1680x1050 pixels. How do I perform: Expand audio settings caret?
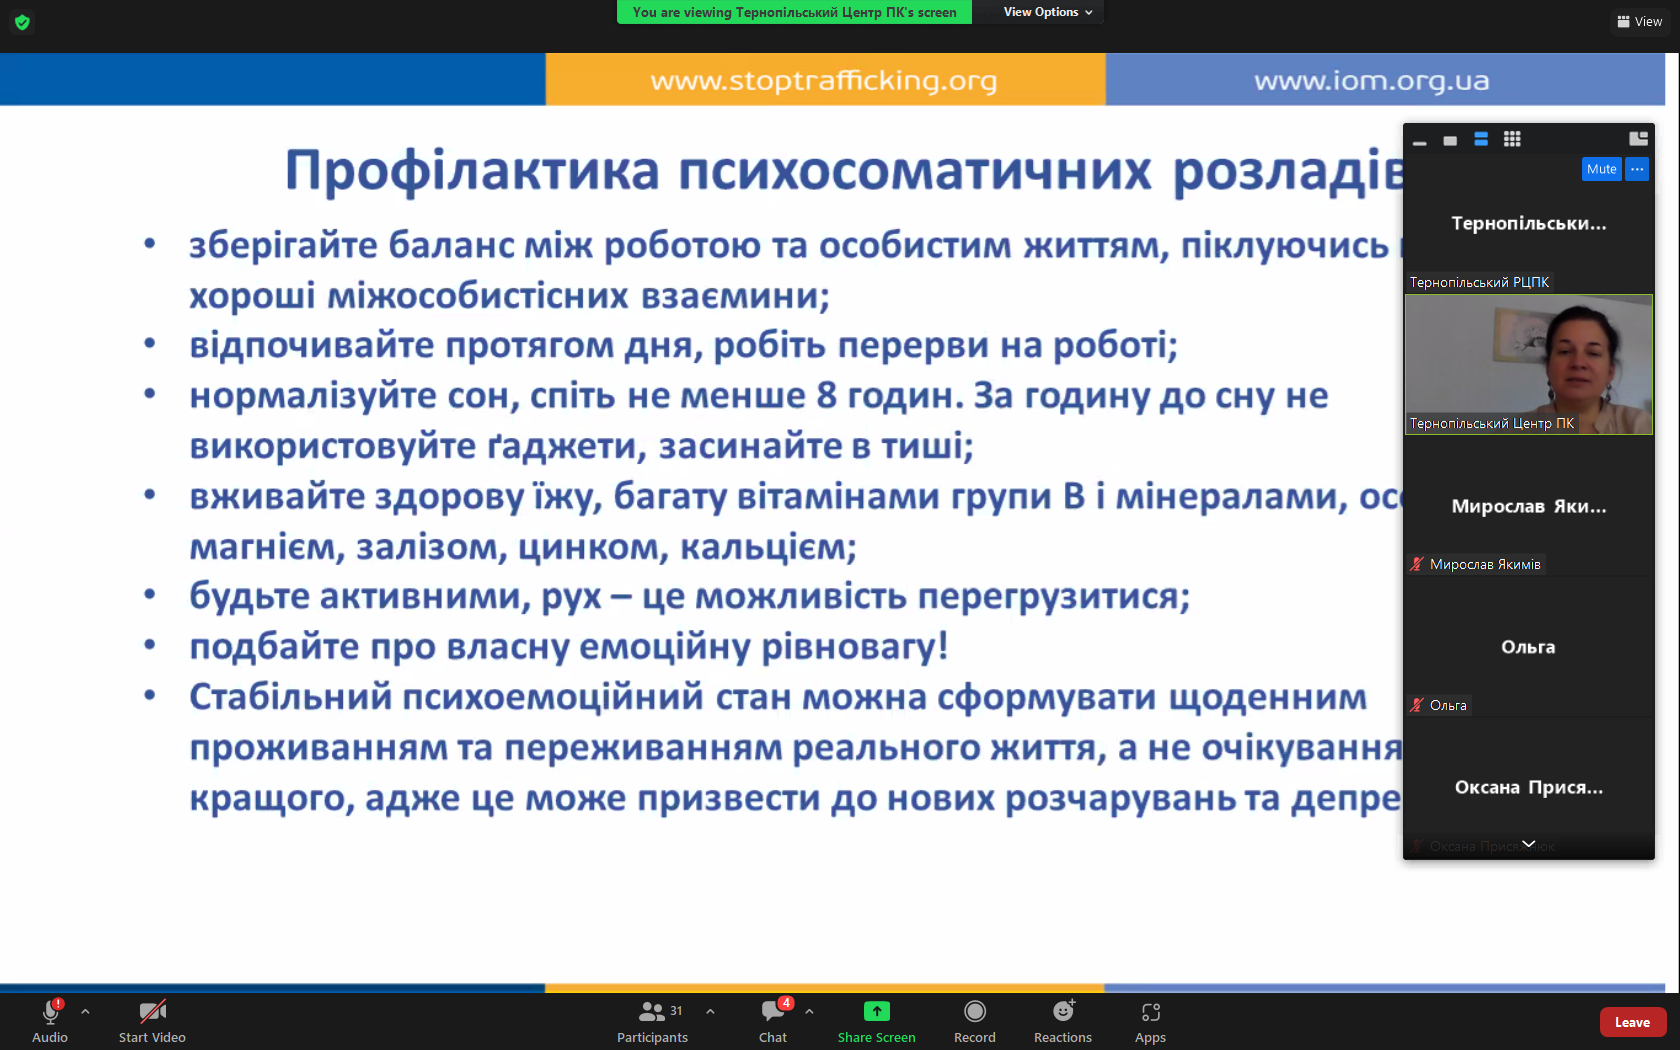[86, 1011]
